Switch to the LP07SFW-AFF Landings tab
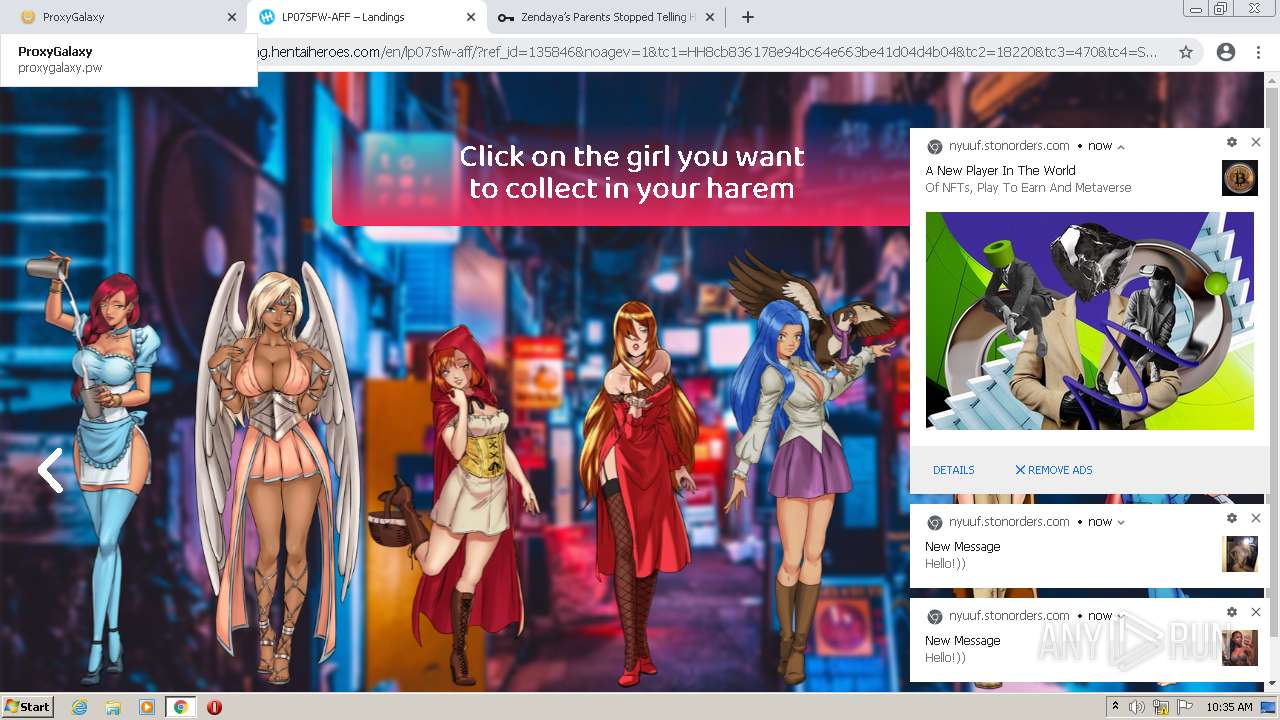Screen dimensions: 1280x720 click(366, 17)
